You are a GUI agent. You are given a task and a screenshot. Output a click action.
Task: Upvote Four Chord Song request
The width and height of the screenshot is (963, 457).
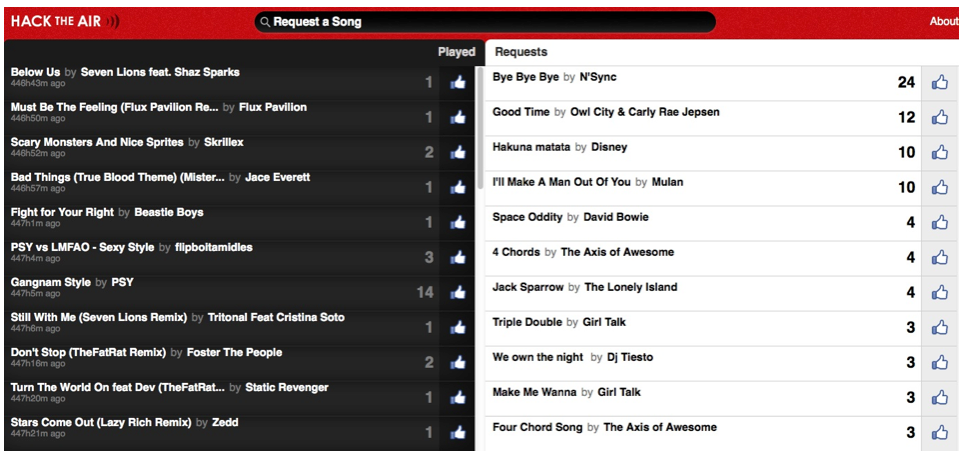(x=940, y=433)
